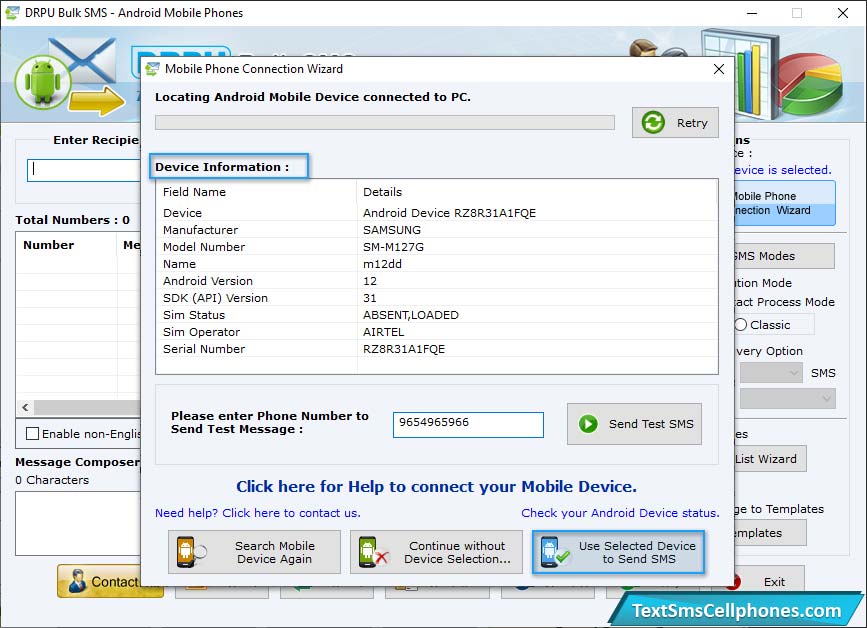This screenshot has height=628, width=867.
Task: Click the 'Total Numbers : 0' label
Action: (x=72, y=220)
